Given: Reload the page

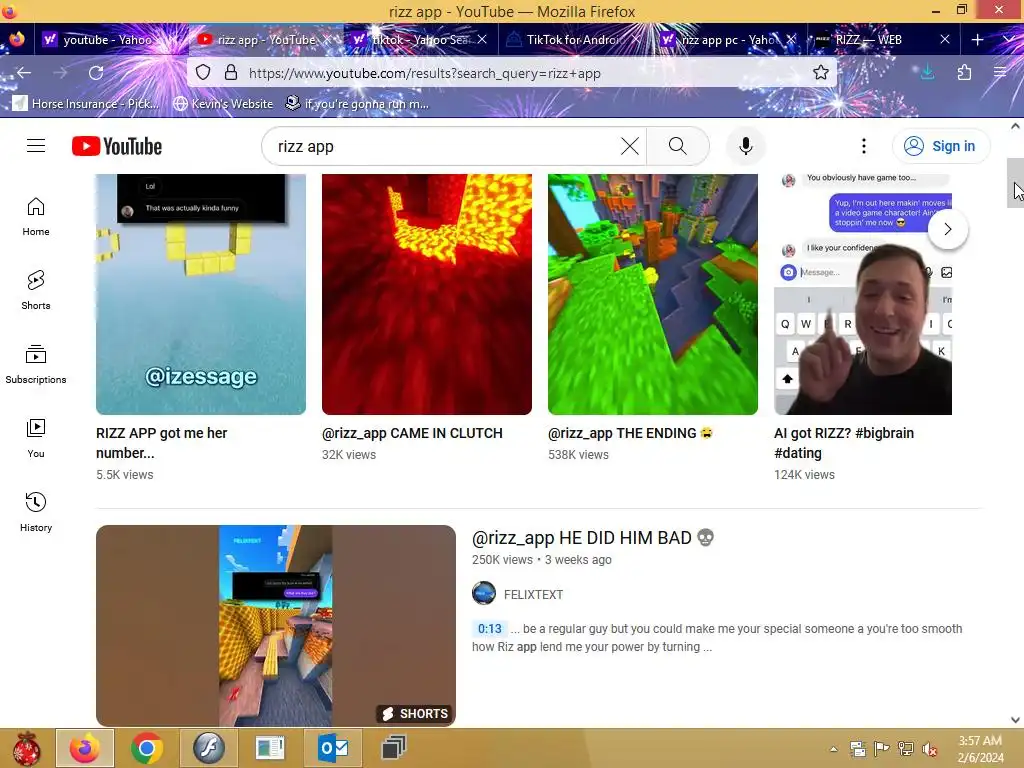Looking at the screenshot, I should (96, 72).
